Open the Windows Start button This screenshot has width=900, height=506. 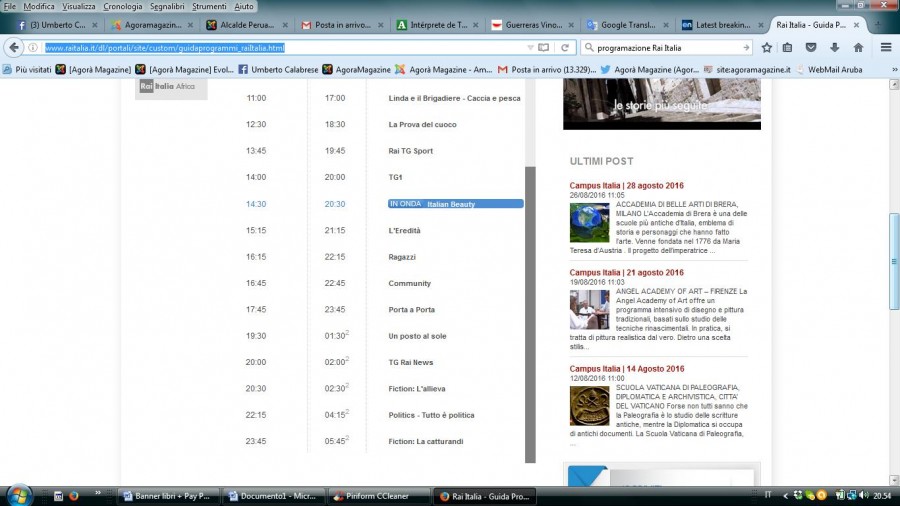point(20,496)
